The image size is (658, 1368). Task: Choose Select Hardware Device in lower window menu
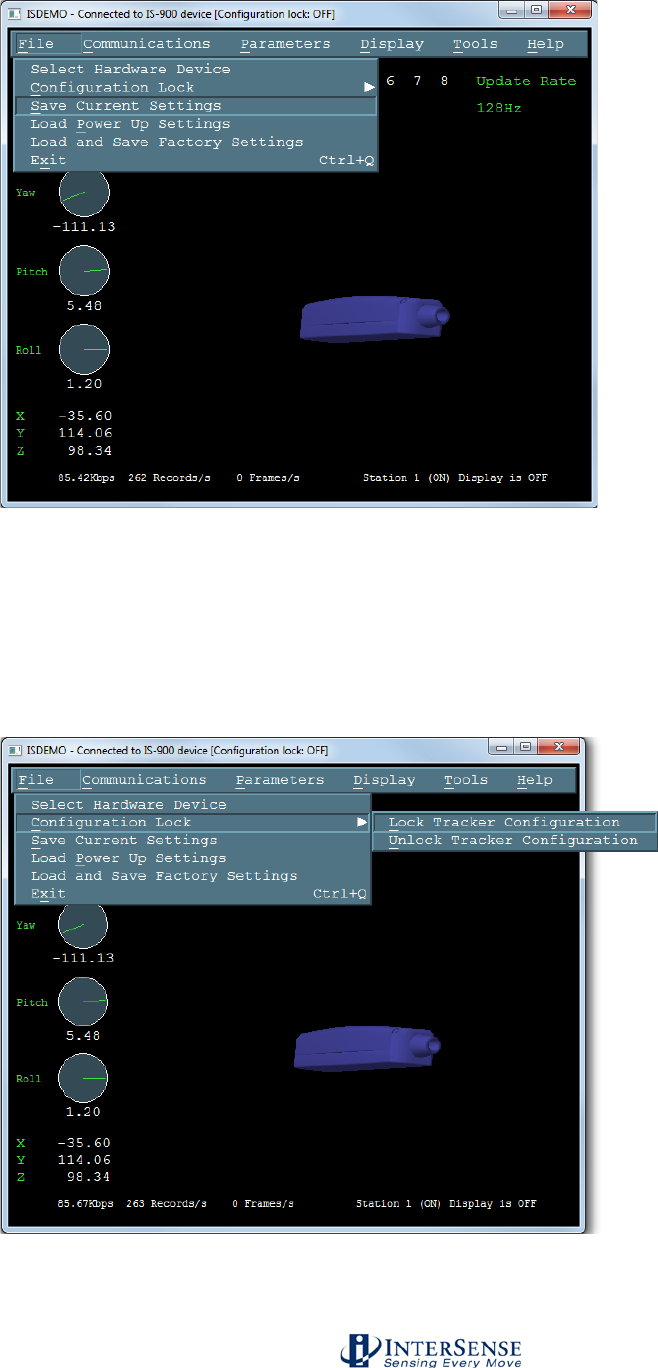193,804
